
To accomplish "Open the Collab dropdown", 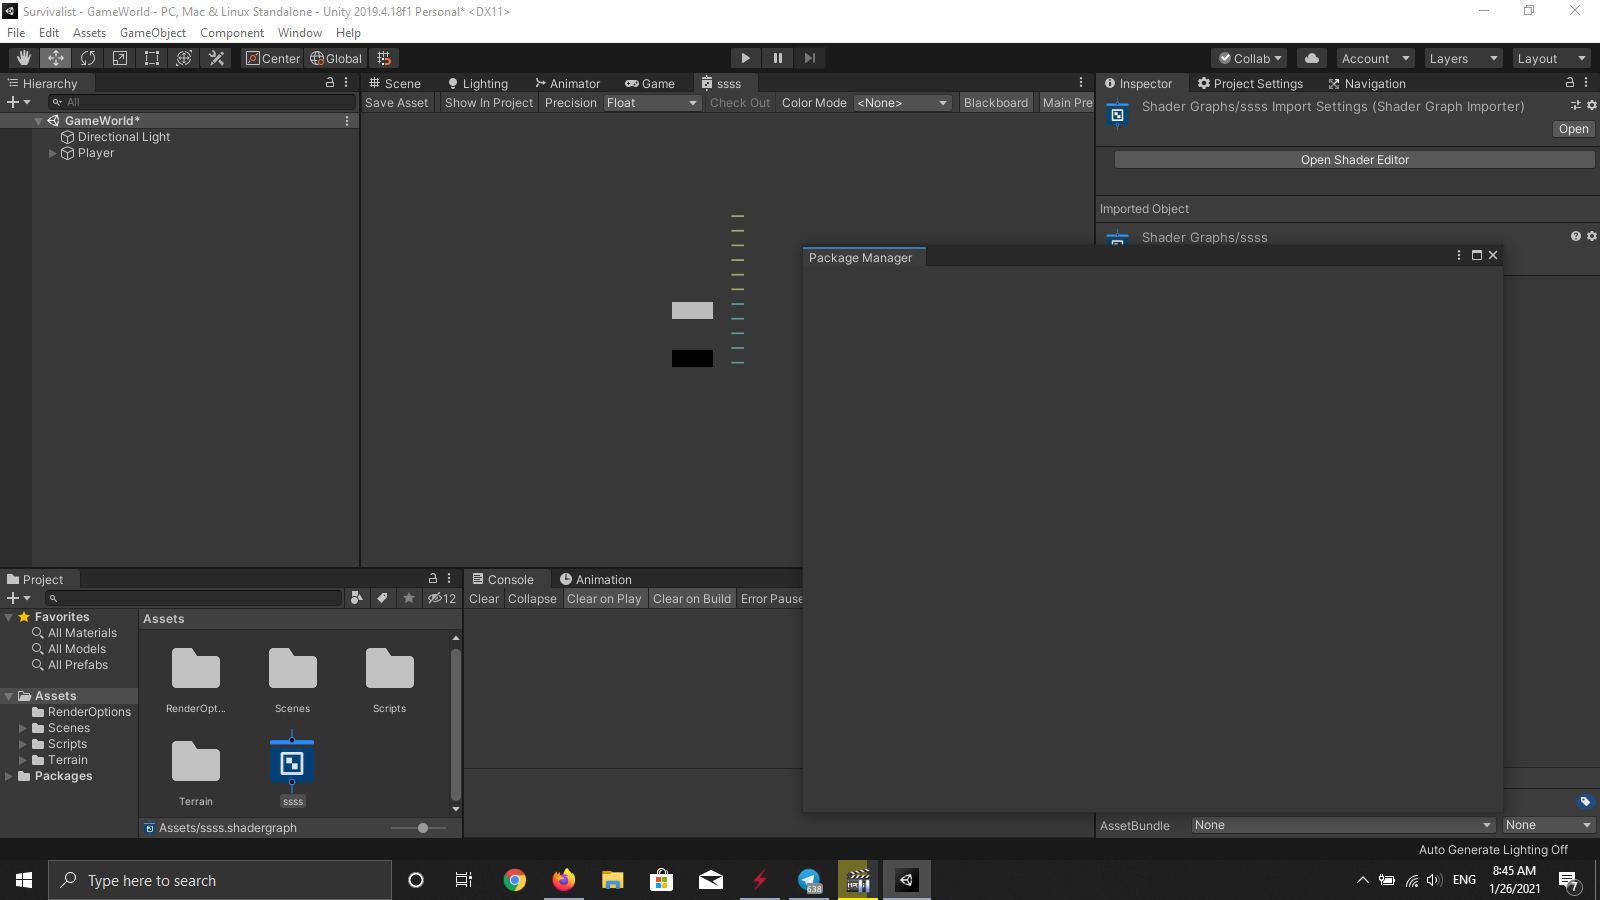I will pyautogui.click(x=1250, y=58).
